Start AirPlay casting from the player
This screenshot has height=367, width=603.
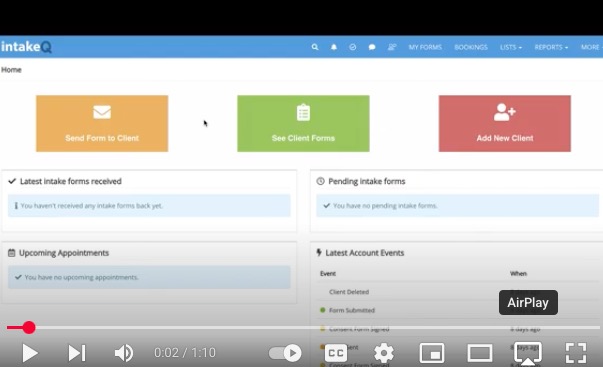point(528,352)
